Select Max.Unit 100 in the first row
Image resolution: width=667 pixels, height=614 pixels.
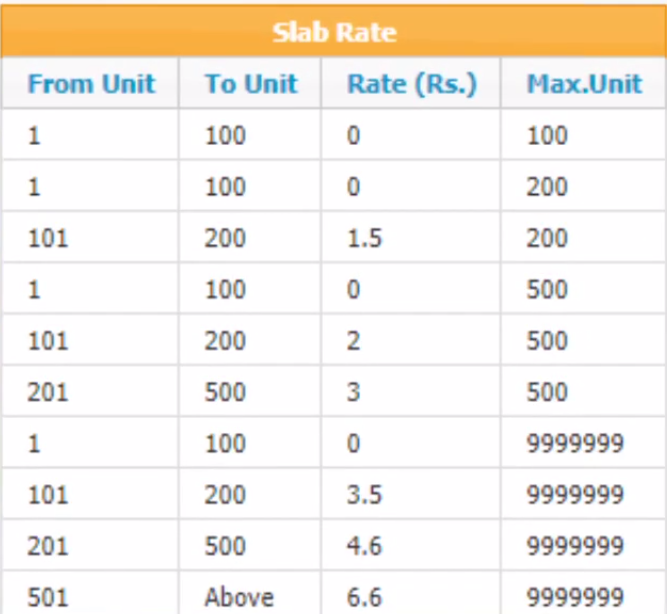coord(584,134)
